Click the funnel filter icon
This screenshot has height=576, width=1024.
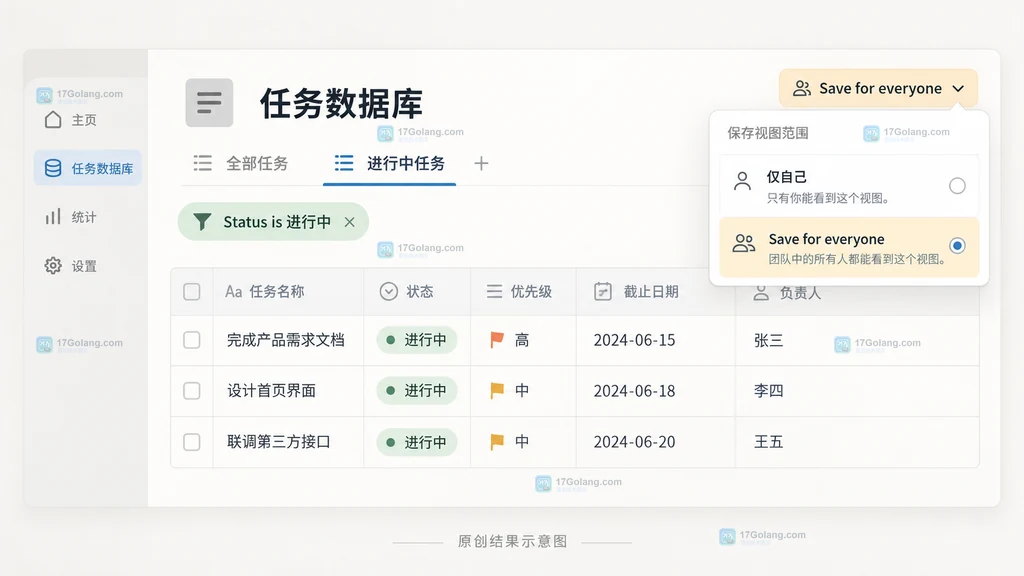pyautogui.click(x=202, y=222)
